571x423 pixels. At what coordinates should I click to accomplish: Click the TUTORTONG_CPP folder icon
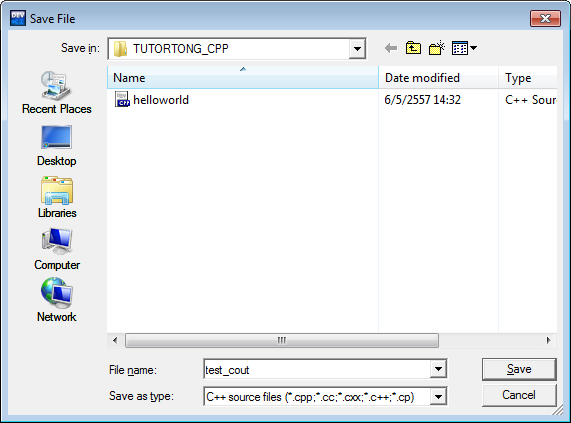pos(120,48)
